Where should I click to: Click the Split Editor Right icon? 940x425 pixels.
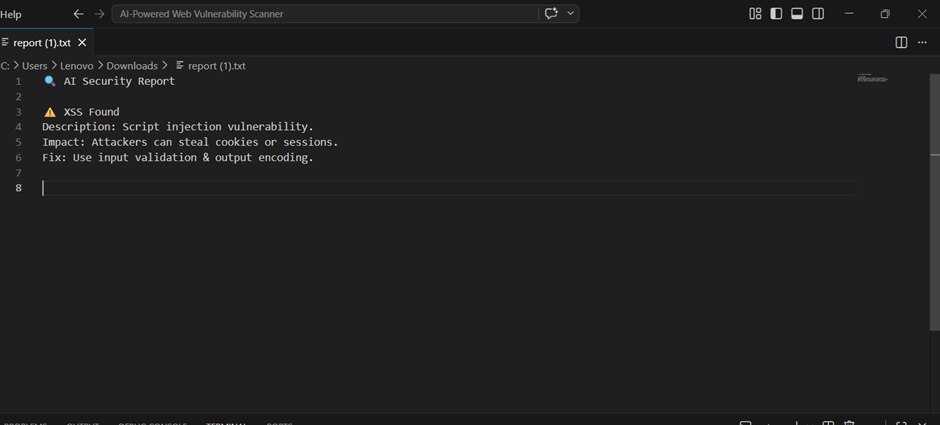point(901,43)
